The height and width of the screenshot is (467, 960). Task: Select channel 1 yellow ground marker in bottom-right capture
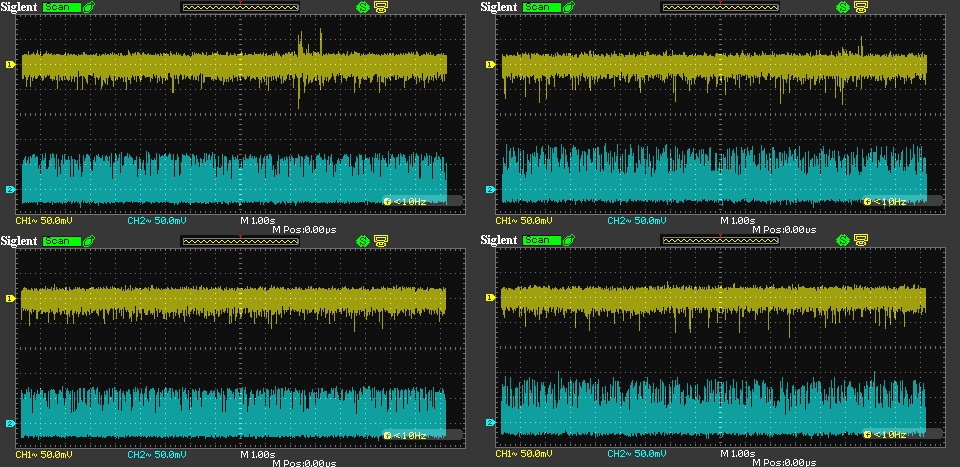point(490,298)
